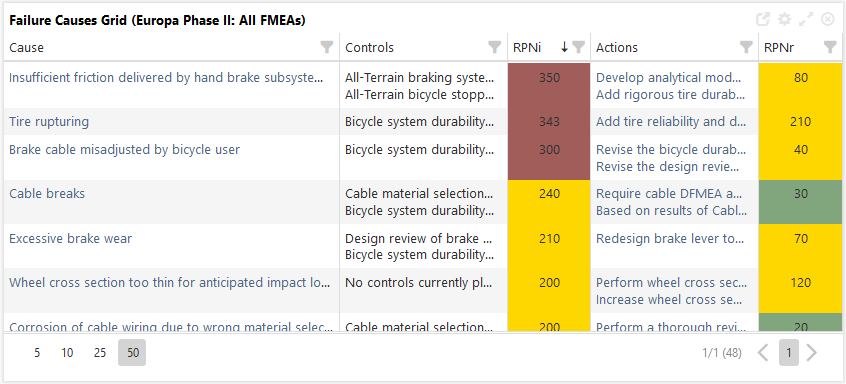The image size is (846, 384).
Task: Select 50 rows per page
Action: coord(132,353)
